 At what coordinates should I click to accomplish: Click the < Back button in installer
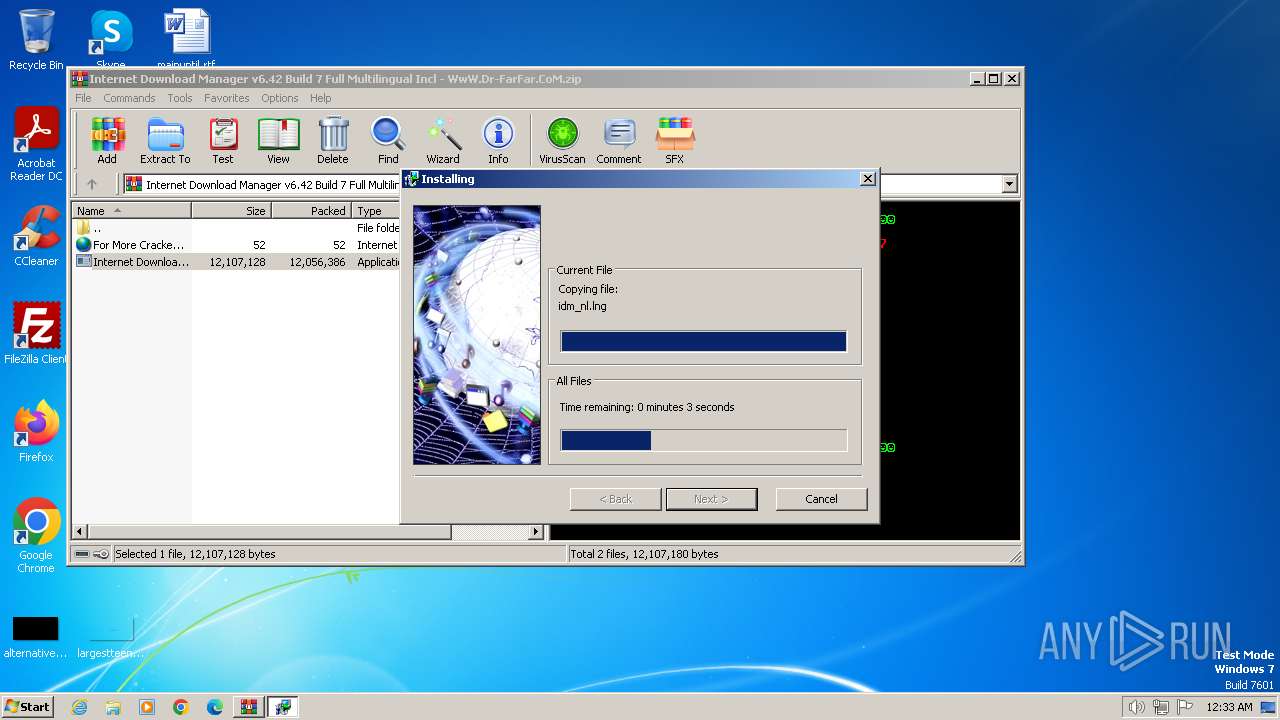pos(615,499)
